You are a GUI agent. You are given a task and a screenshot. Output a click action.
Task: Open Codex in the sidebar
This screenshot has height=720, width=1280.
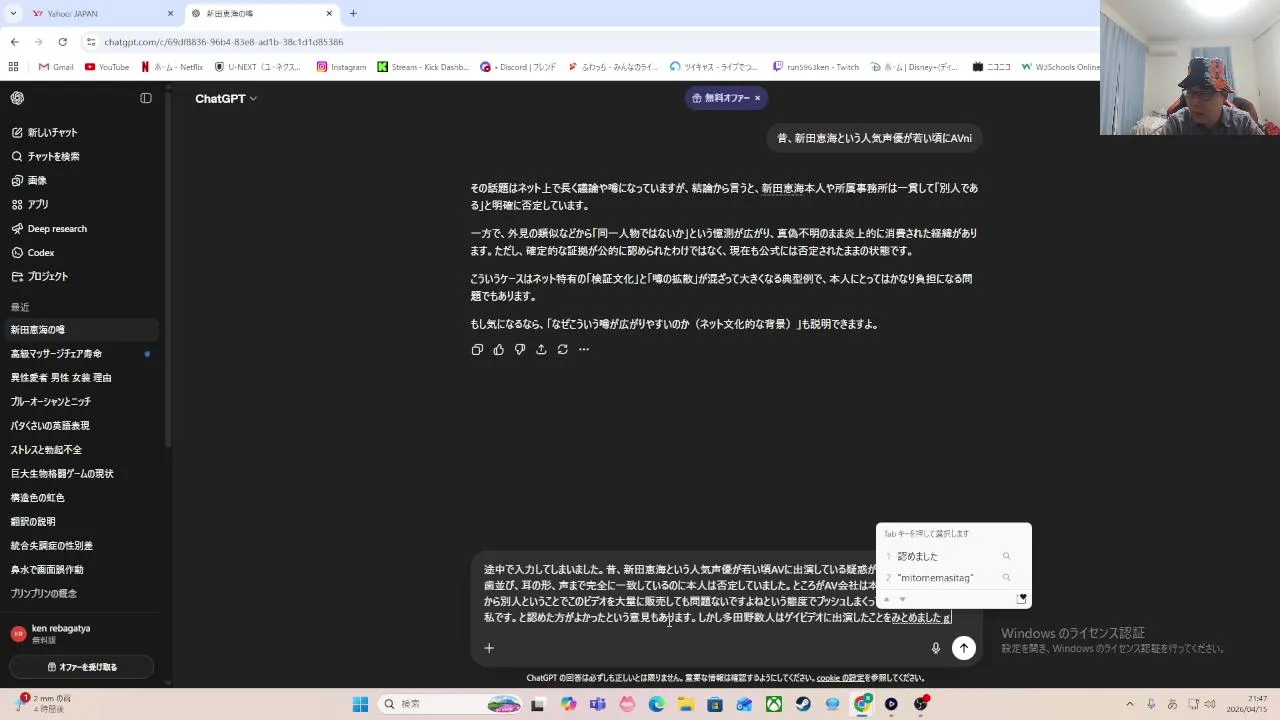tap(80, 252)
